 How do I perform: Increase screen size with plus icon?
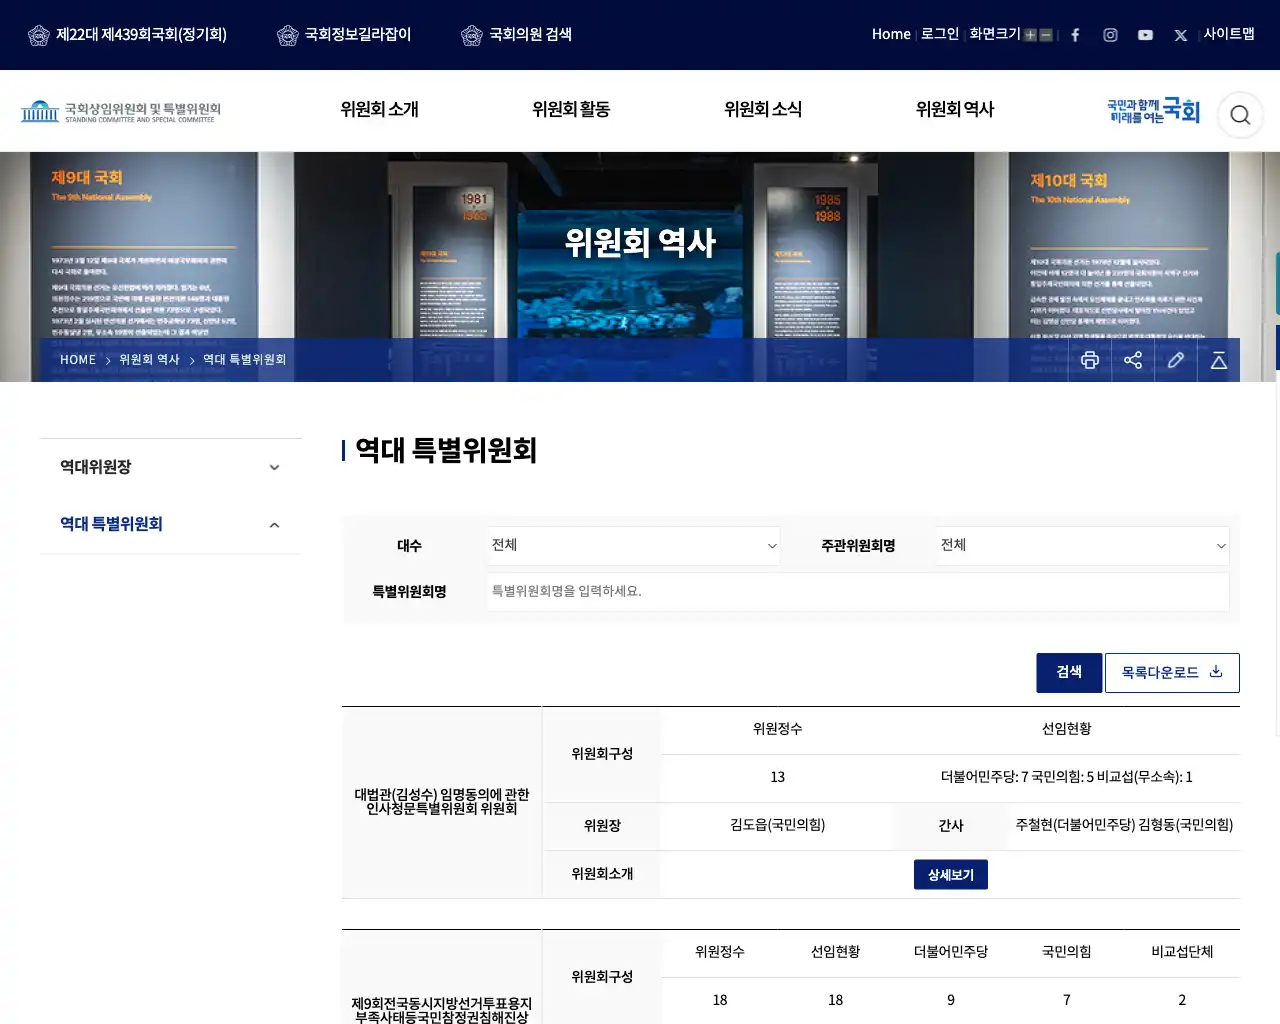[1030, 35]
